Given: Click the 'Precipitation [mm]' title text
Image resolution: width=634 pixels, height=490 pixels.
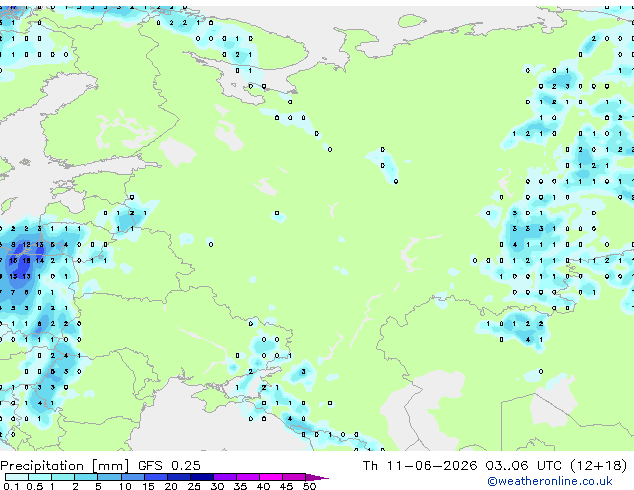Looking at the screenshot, I should point(65,466).
